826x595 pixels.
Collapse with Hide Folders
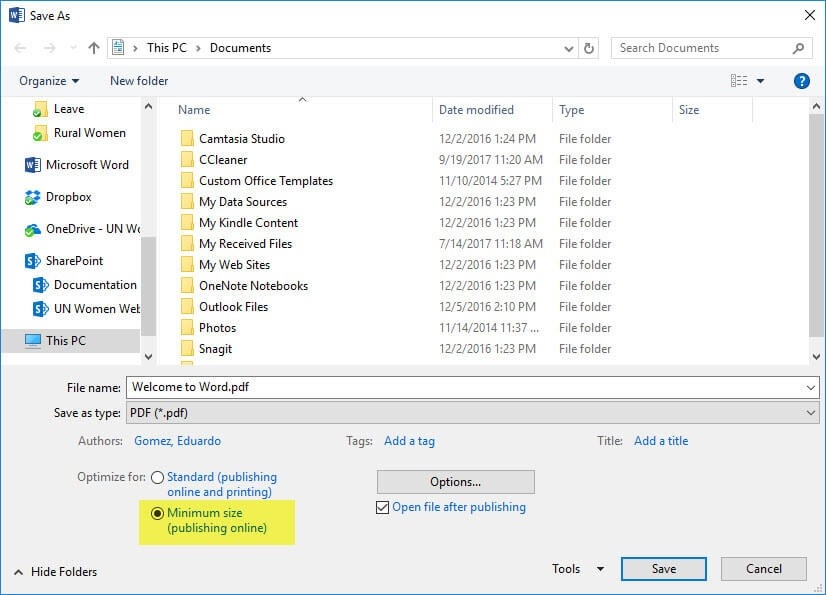(x=55, y=572)
